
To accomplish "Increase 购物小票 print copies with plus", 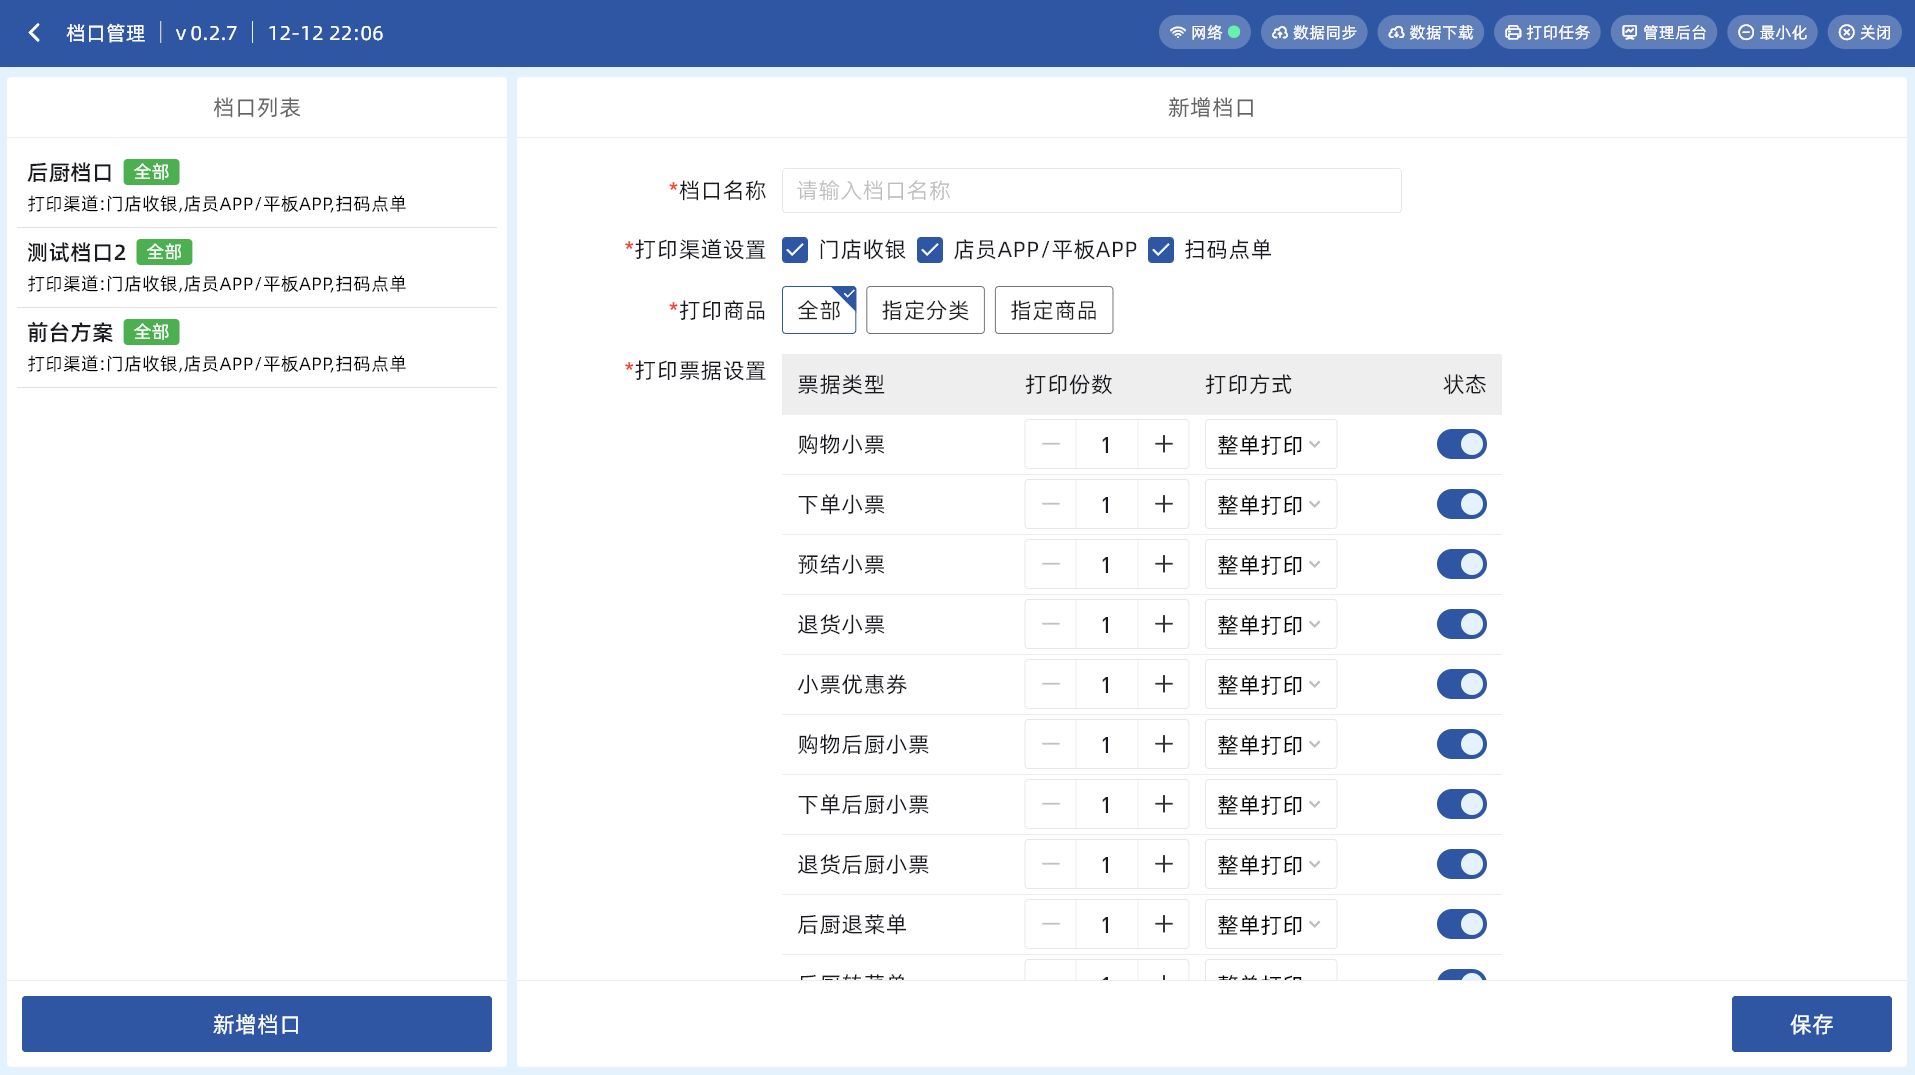I will pyautogui.click(x=1163, y=445).
